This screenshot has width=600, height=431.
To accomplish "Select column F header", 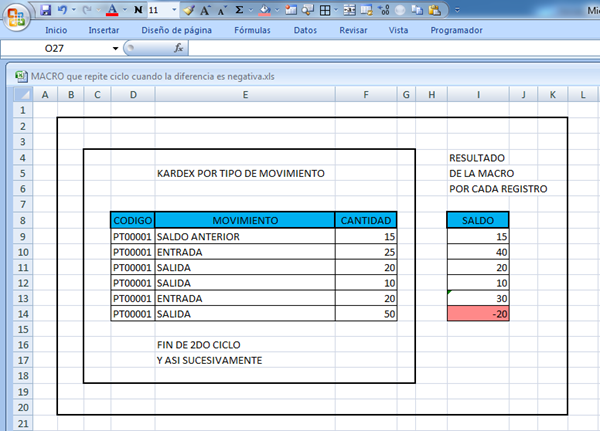I will [366, 95].
